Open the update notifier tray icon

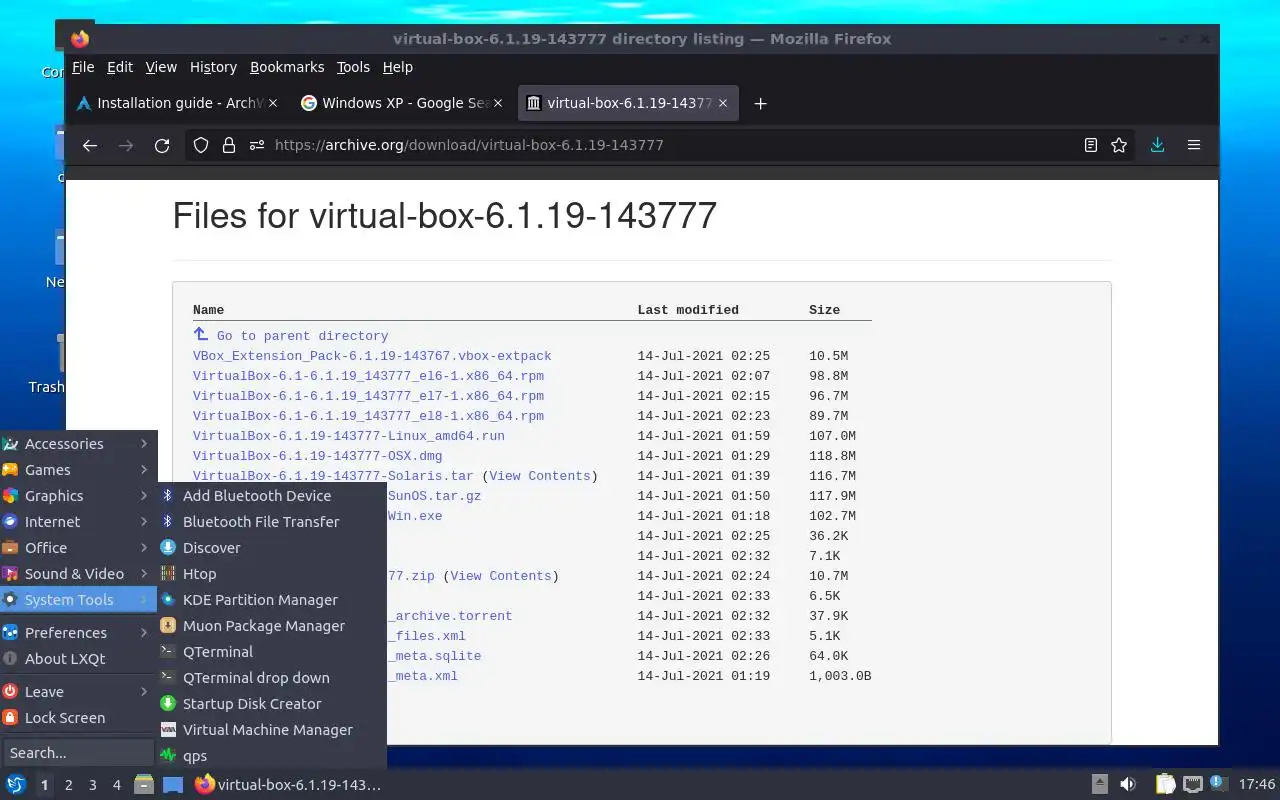point(1218,783)
